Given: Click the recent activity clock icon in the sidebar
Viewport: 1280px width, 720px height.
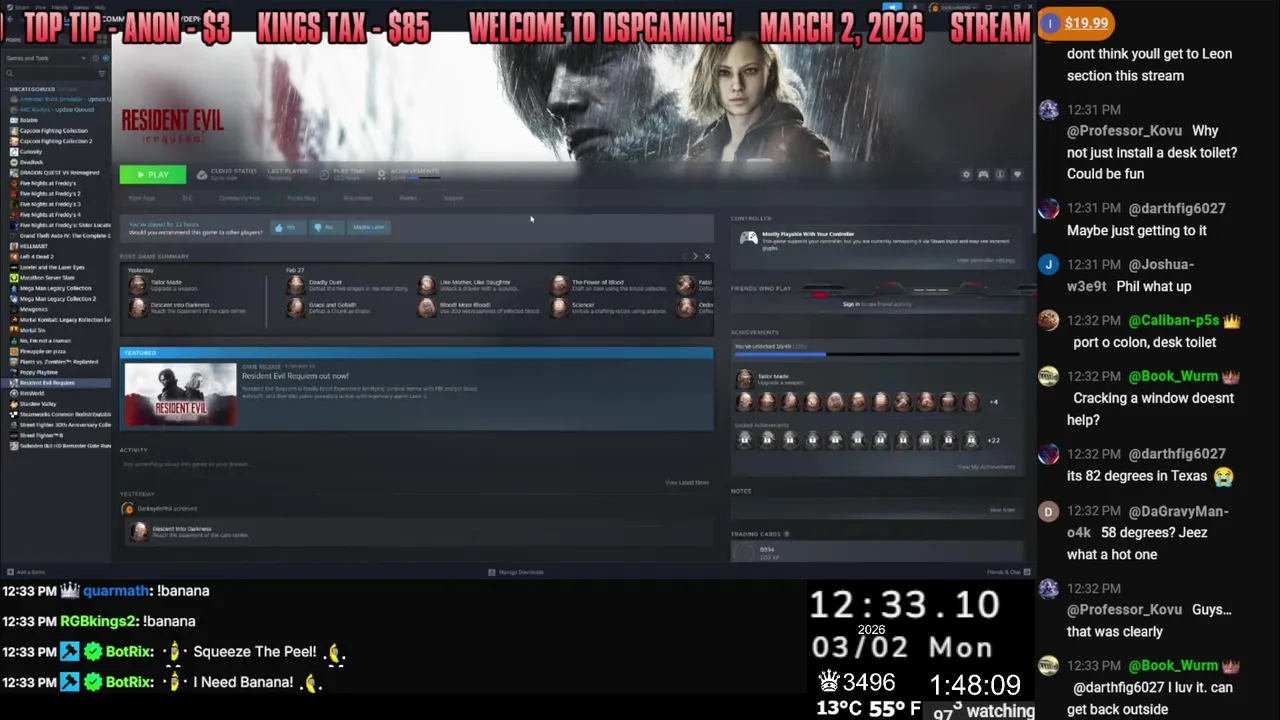Looking at the screenshot, I should click(95, 58).
